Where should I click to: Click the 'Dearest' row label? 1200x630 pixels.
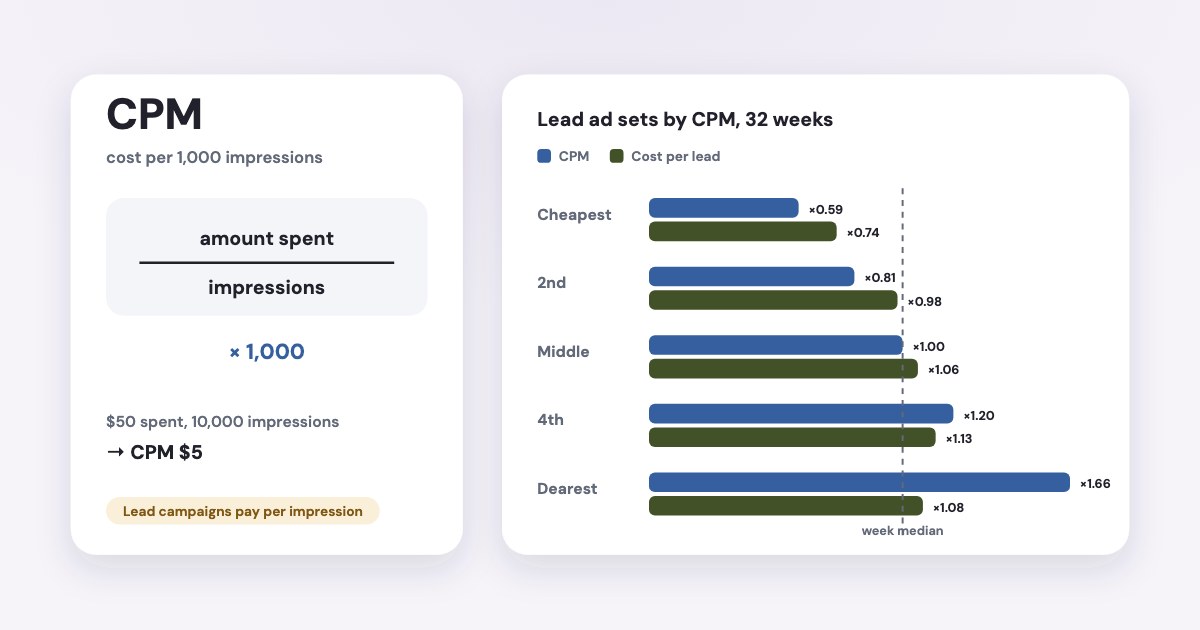567,489
